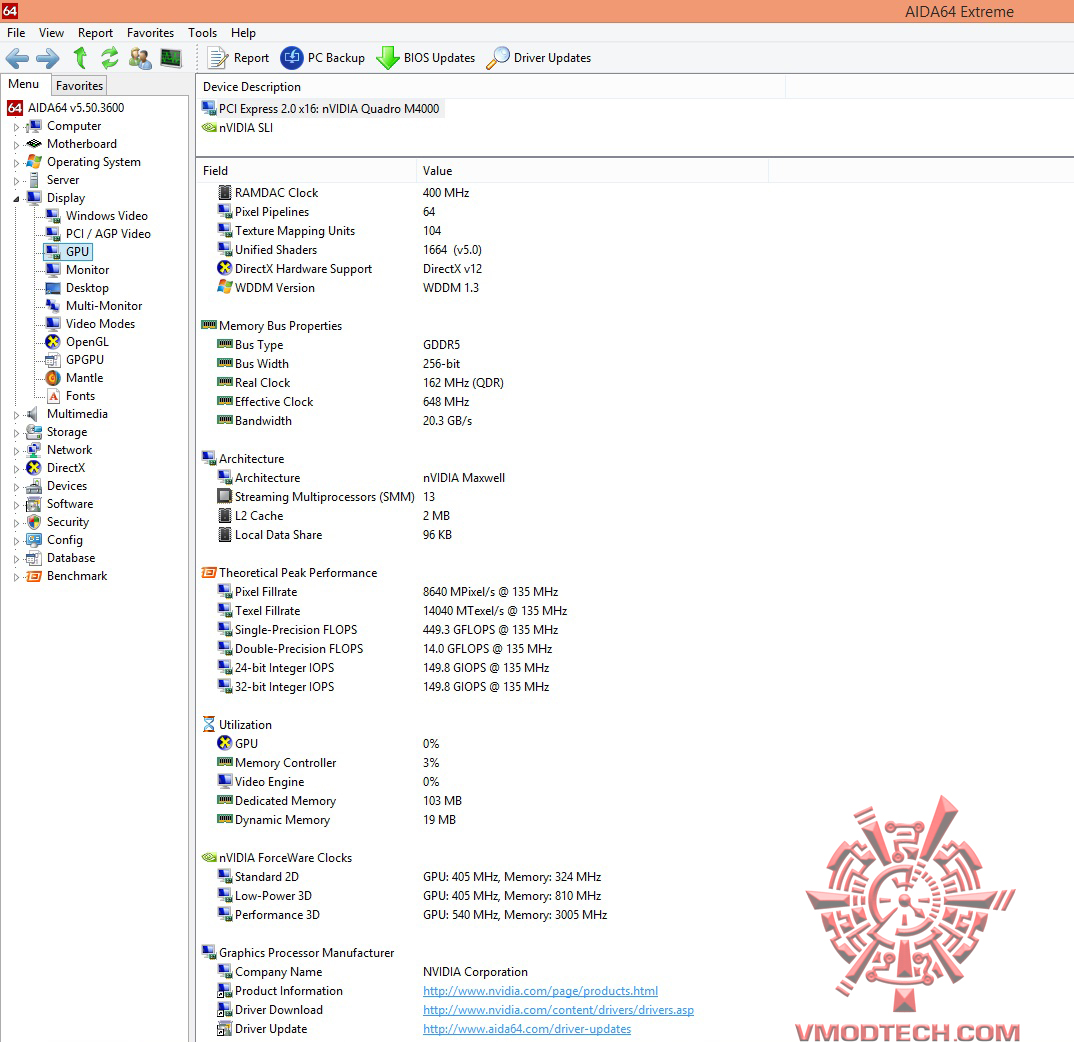Expand the Operating System tree node
The height and width of the screenshot is (1042, 1074).
[16, 163]
